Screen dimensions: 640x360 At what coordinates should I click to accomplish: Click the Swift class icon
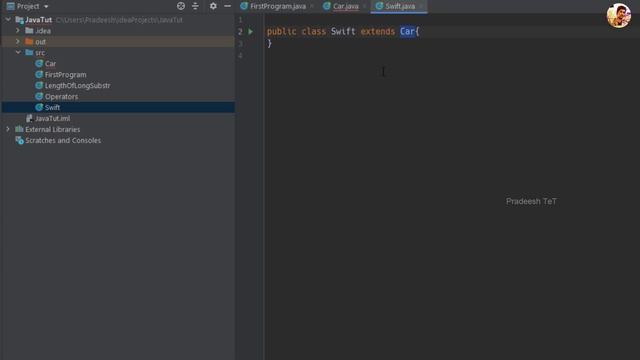(39, 107)
